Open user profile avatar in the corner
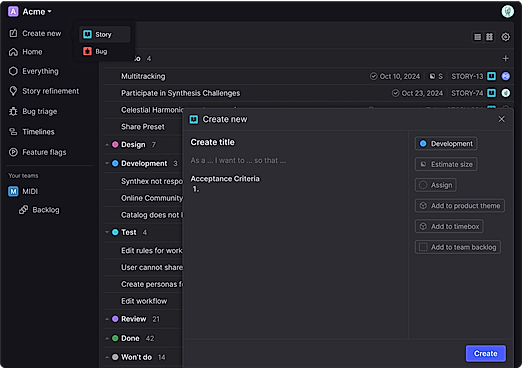 [507, 11]
